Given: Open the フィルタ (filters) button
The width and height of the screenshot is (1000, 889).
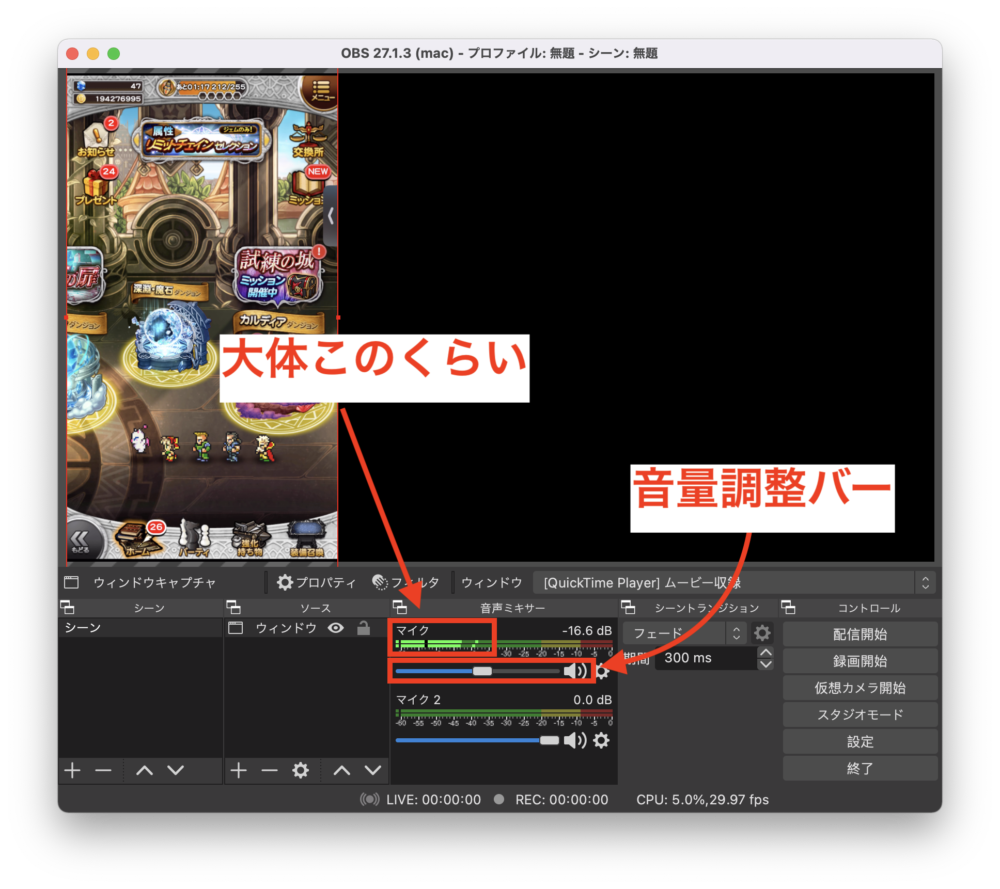Looking at the screenshot, I should (x=406, y=582).
